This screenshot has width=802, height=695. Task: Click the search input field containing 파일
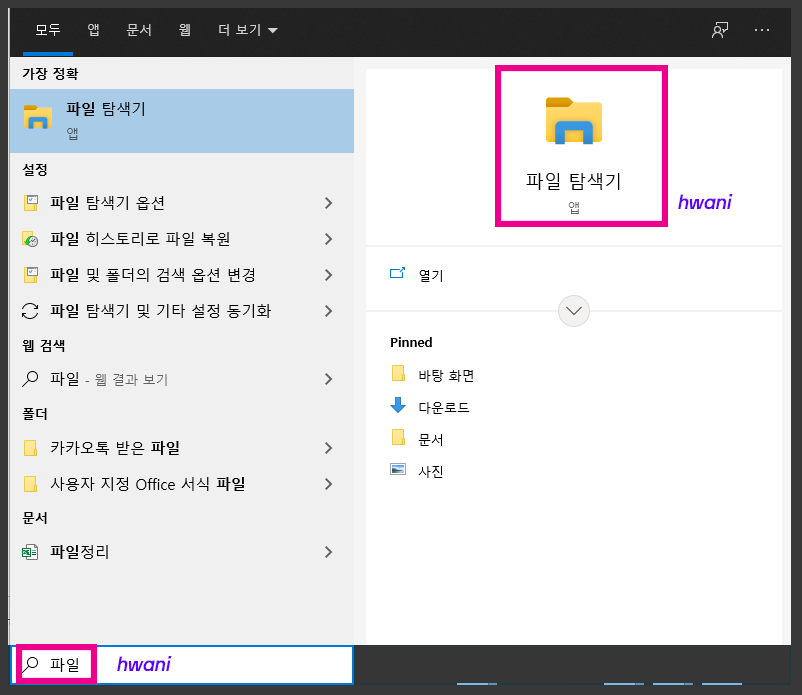point(182,664)
